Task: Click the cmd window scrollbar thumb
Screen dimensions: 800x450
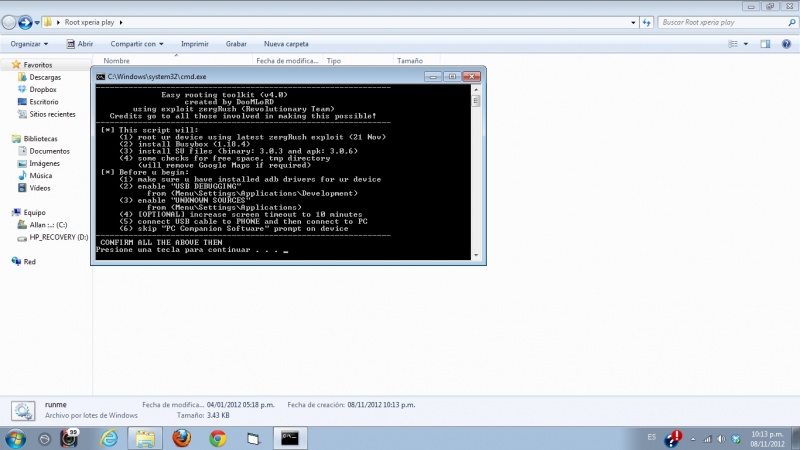Action: click(476, 101)
